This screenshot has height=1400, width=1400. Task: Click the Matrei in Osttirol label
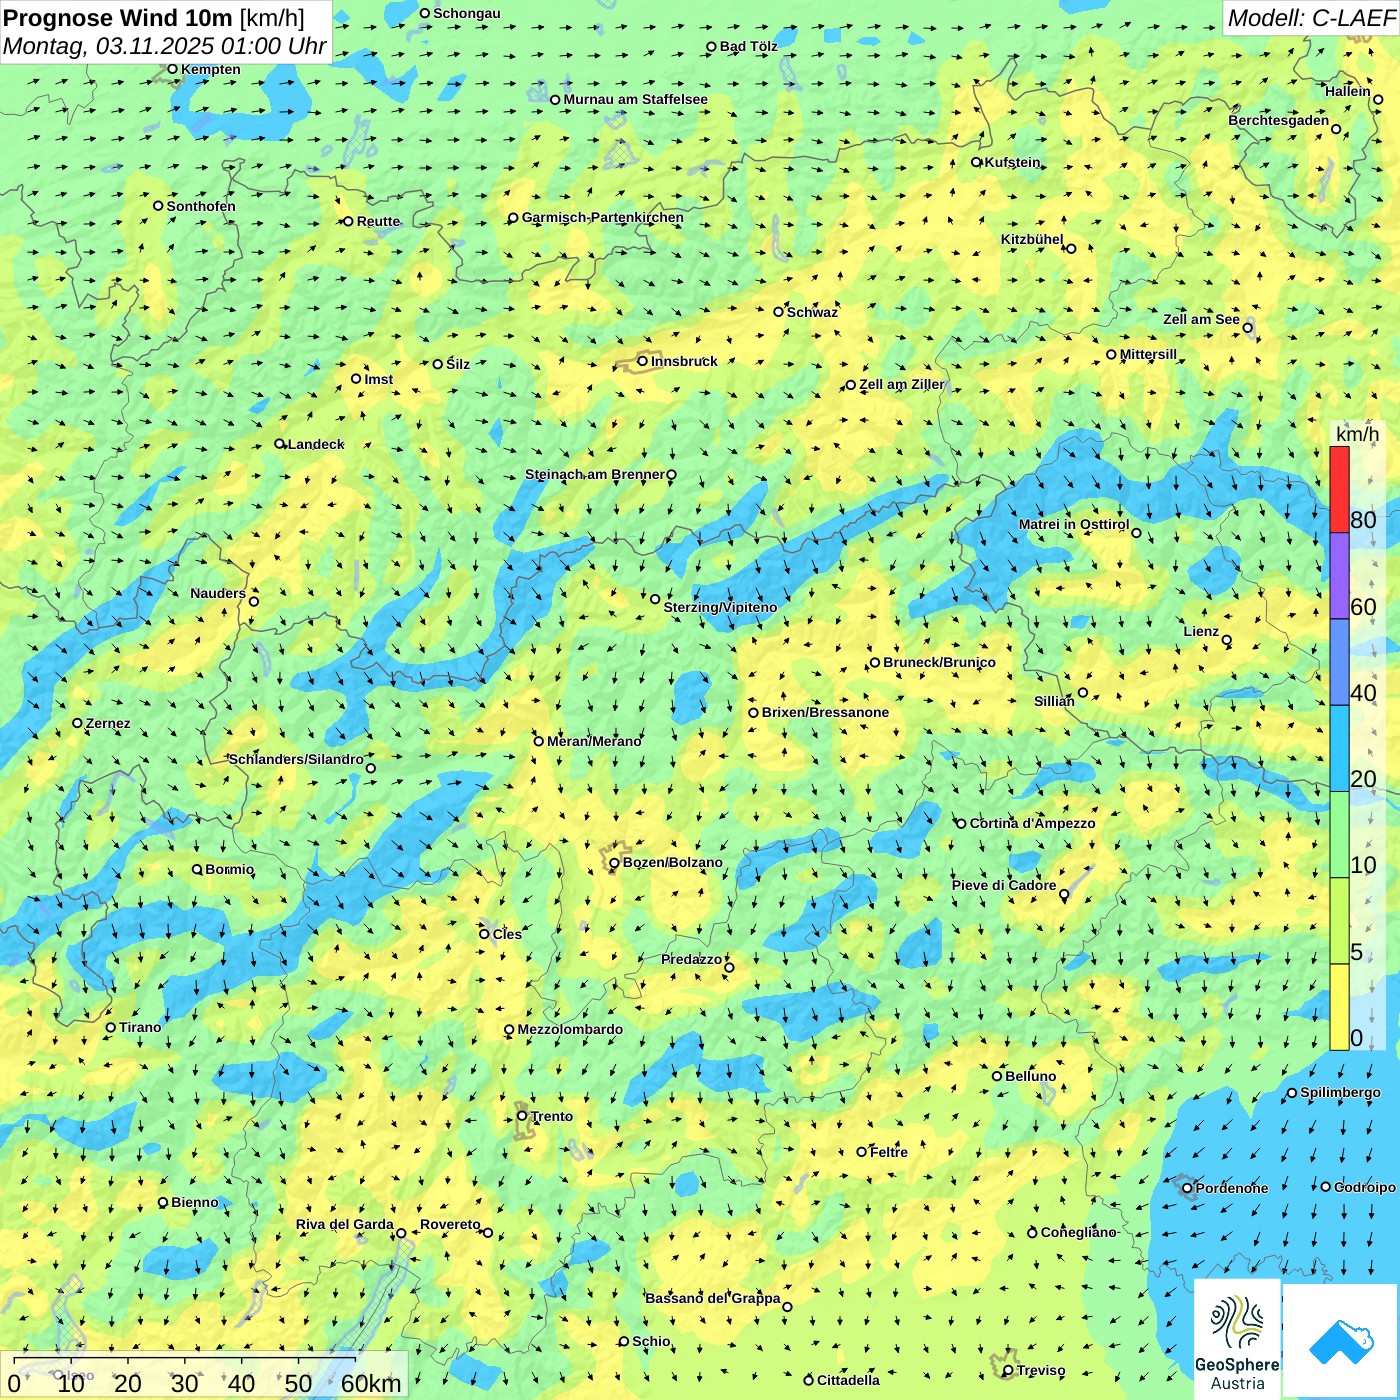coord(1074,524)
